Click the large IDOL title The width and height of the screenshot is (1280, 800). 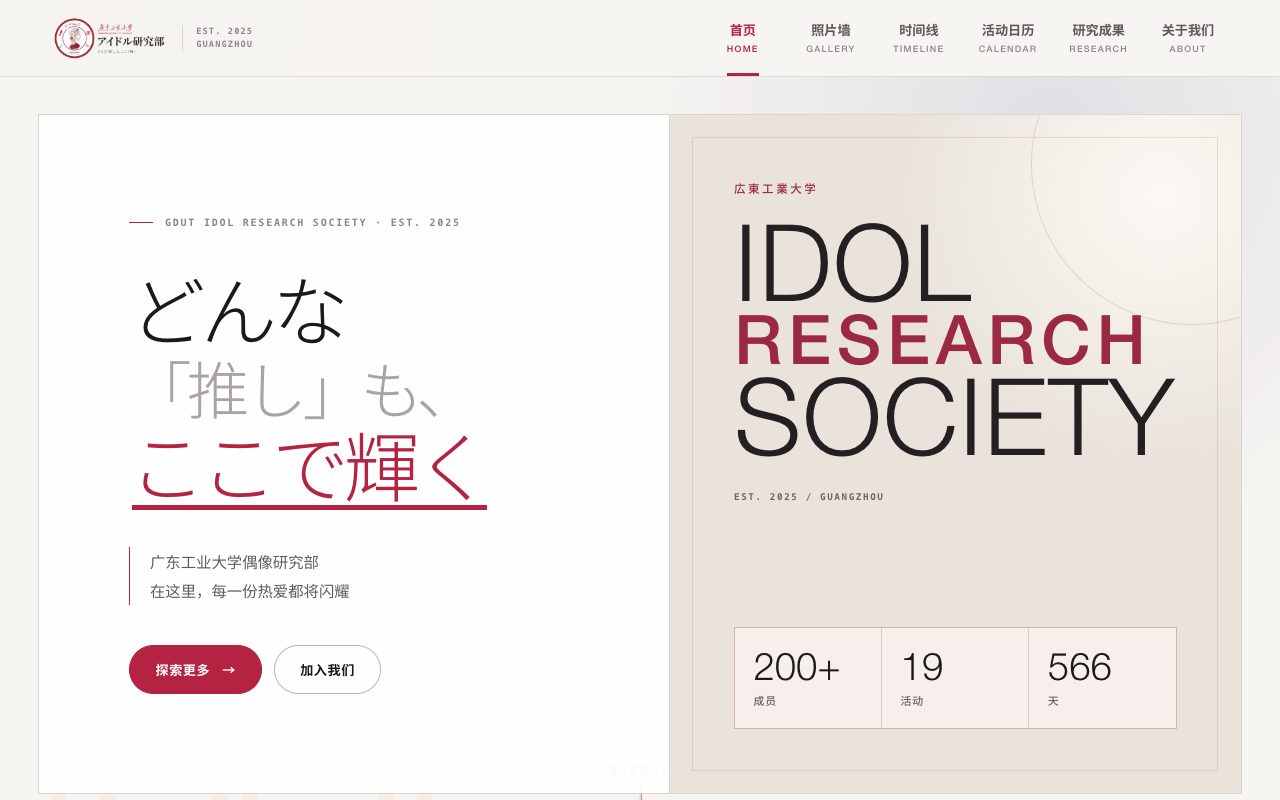853,265
